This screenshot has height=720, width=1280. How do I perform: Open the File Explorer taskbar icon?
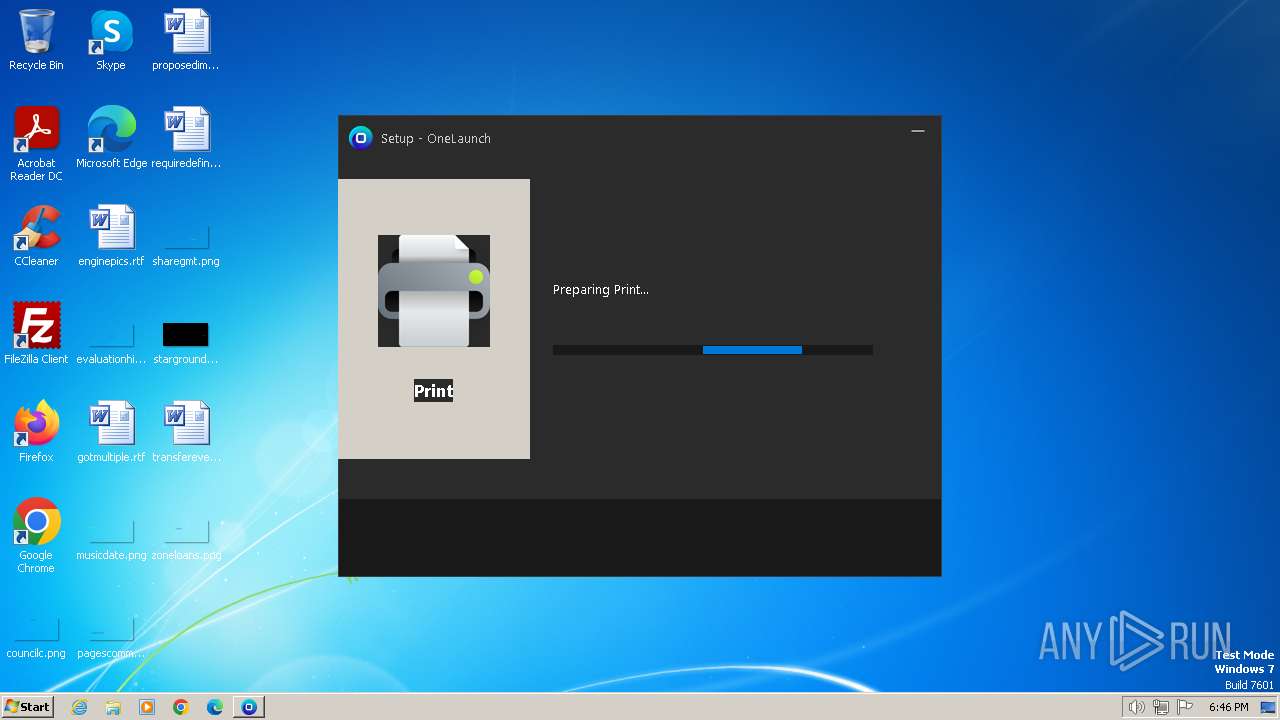(113, 707)
